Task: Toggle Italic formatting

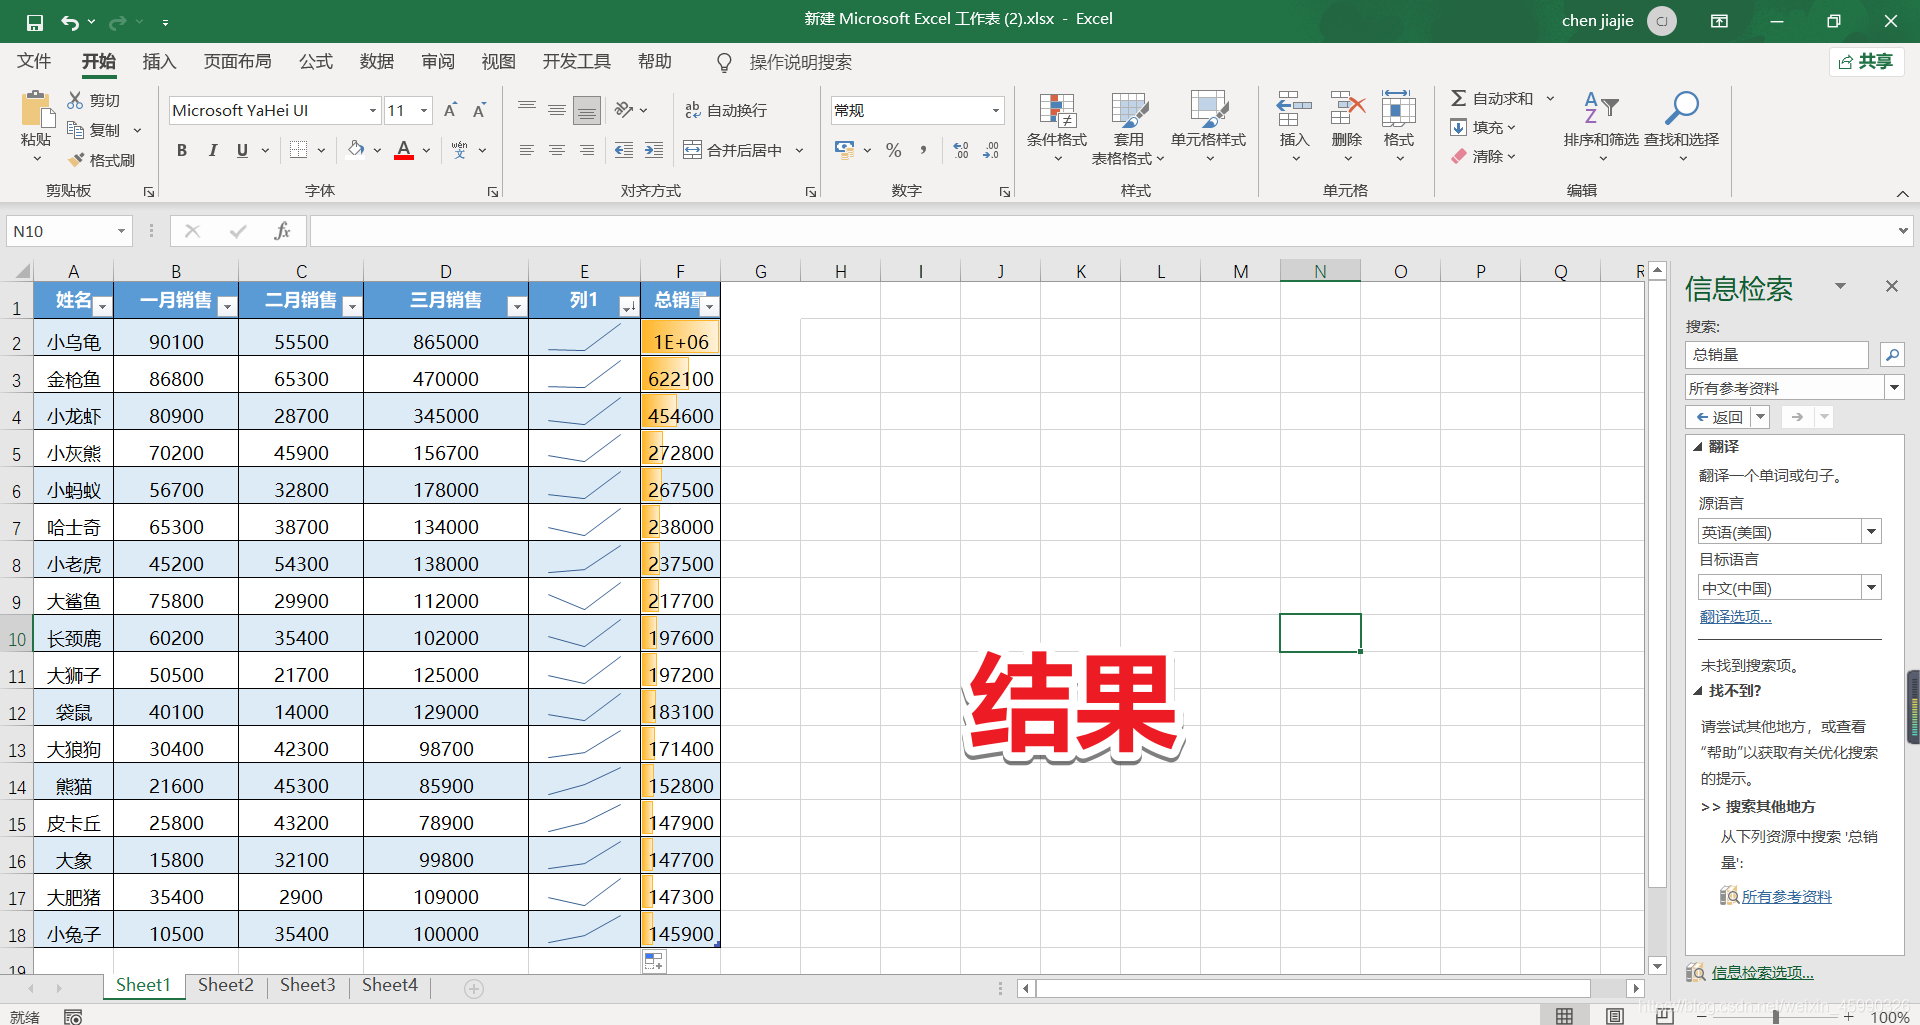Action: tap(212, 150)
